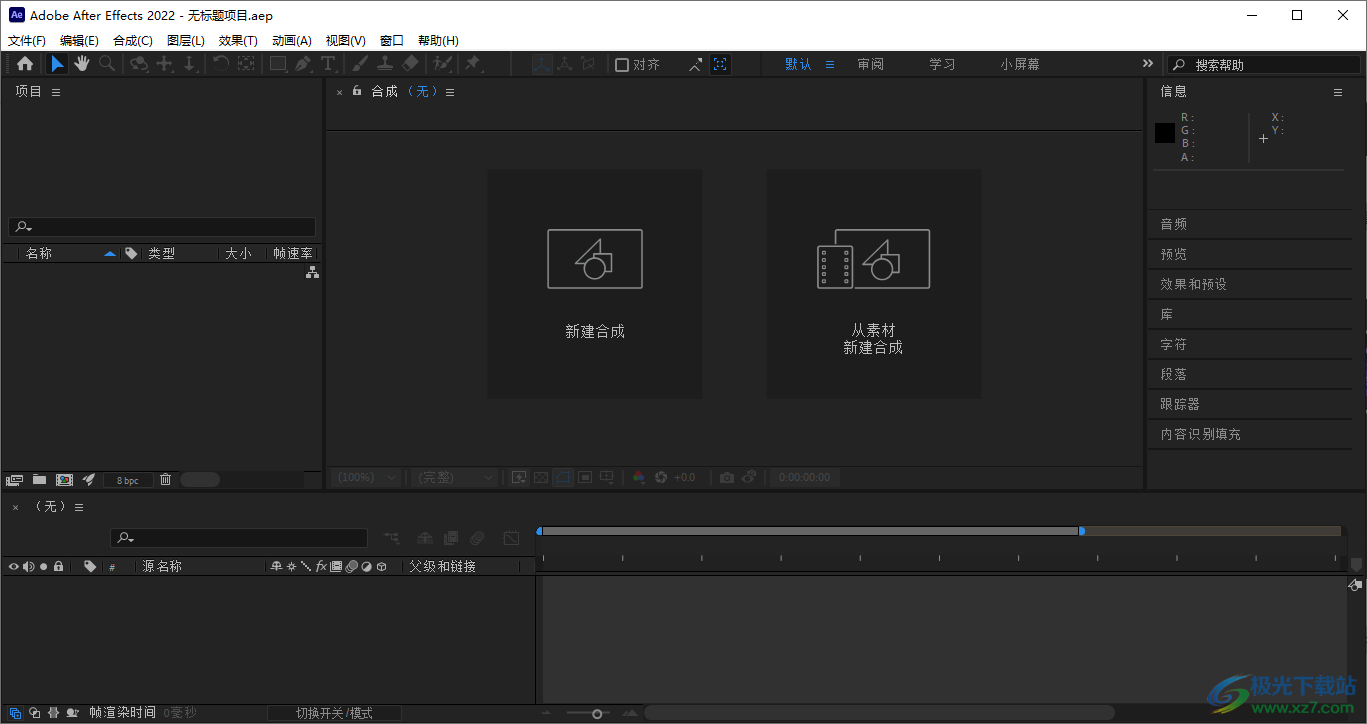Open the 效果 menu in the menu bar

pyautogui.click(x=237, y=40)
